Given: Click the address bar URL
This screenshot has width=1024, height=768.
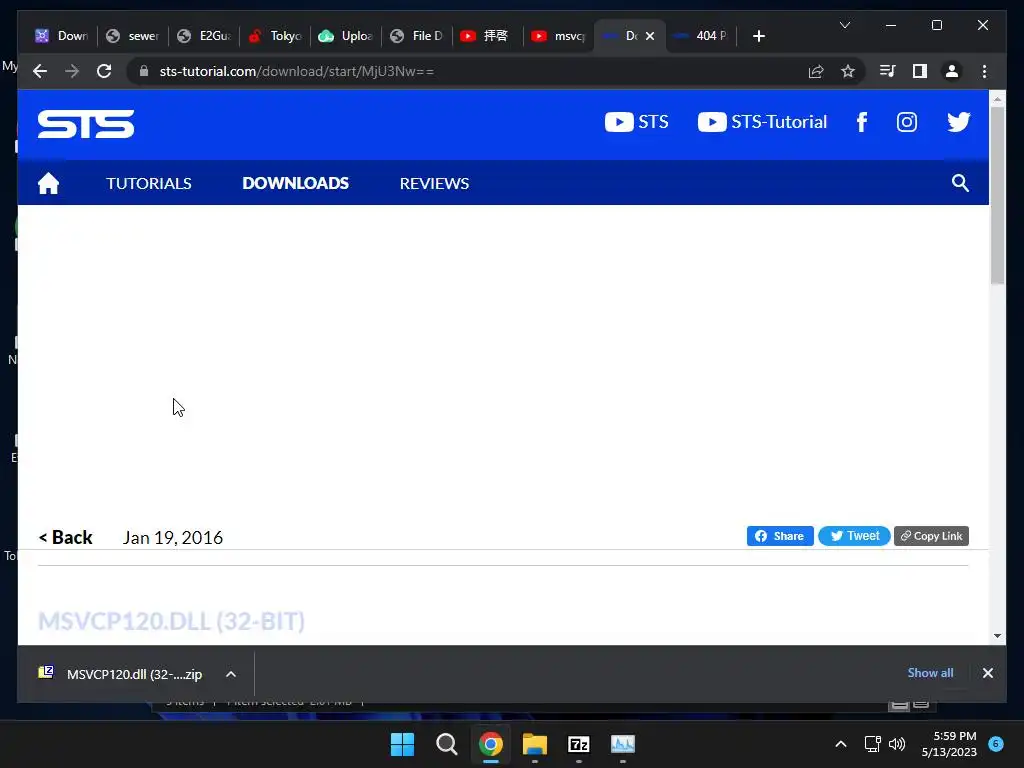Looking at the screenshot, I should pos(296,71).
